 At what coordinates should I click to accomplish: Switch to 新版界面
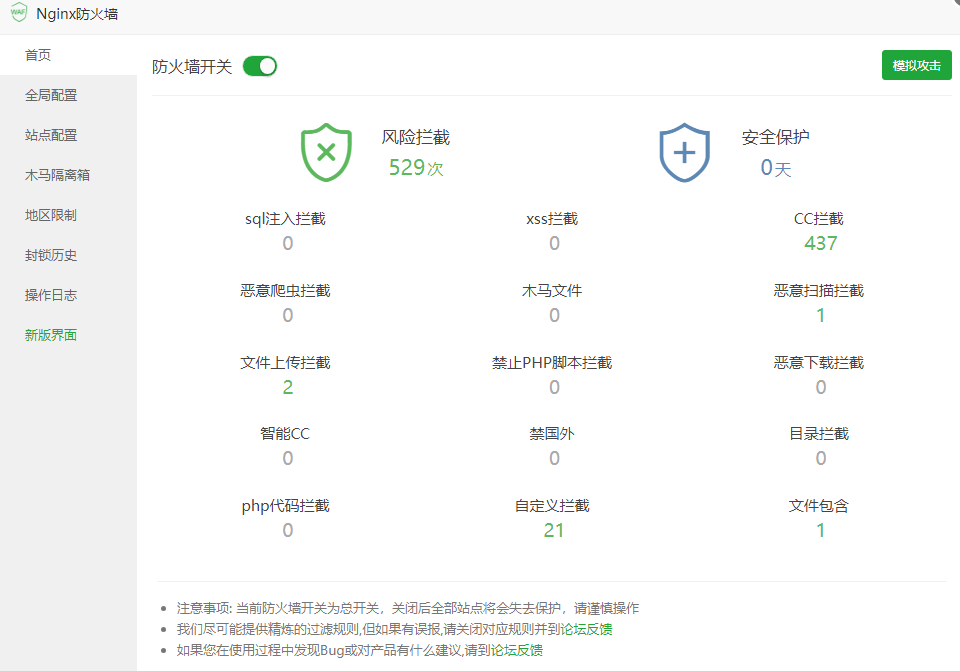point(69,335)
